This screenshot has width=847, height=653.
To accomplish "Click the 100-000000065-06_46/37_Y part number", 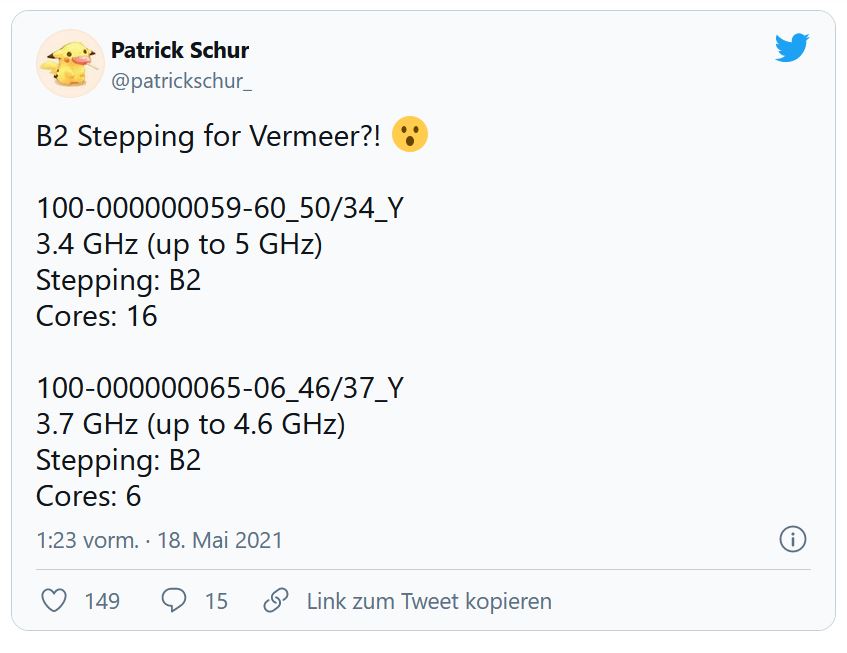I will pos(220,388).
